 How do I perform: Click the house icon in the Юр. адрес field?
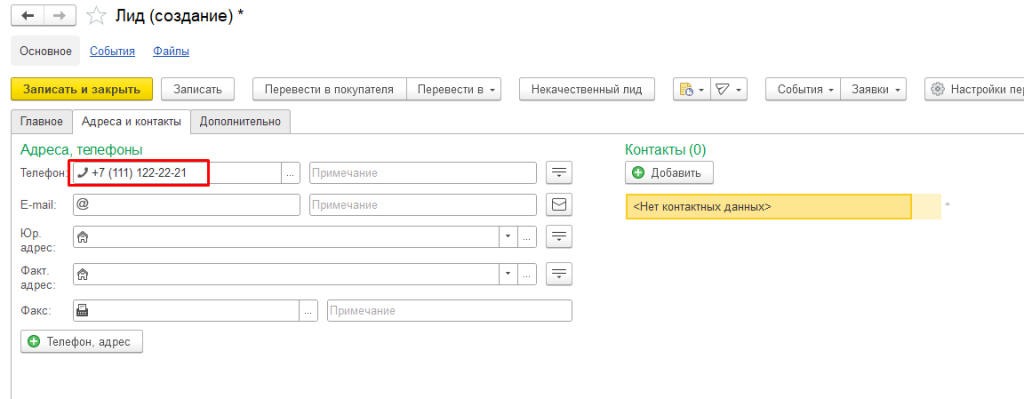[x=82, y=237]
